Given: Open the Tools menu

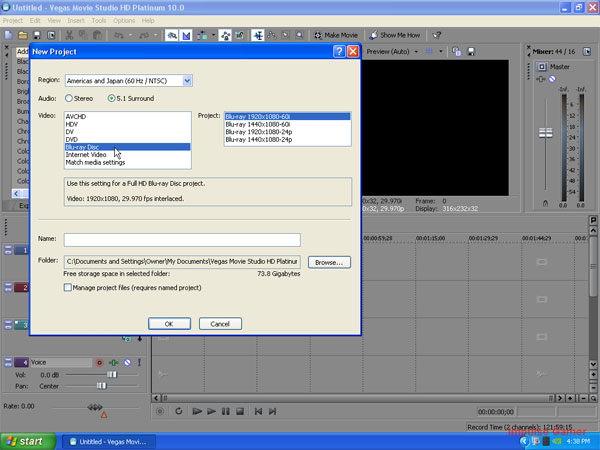Looking at the screenshot, I should click(99, 21).
